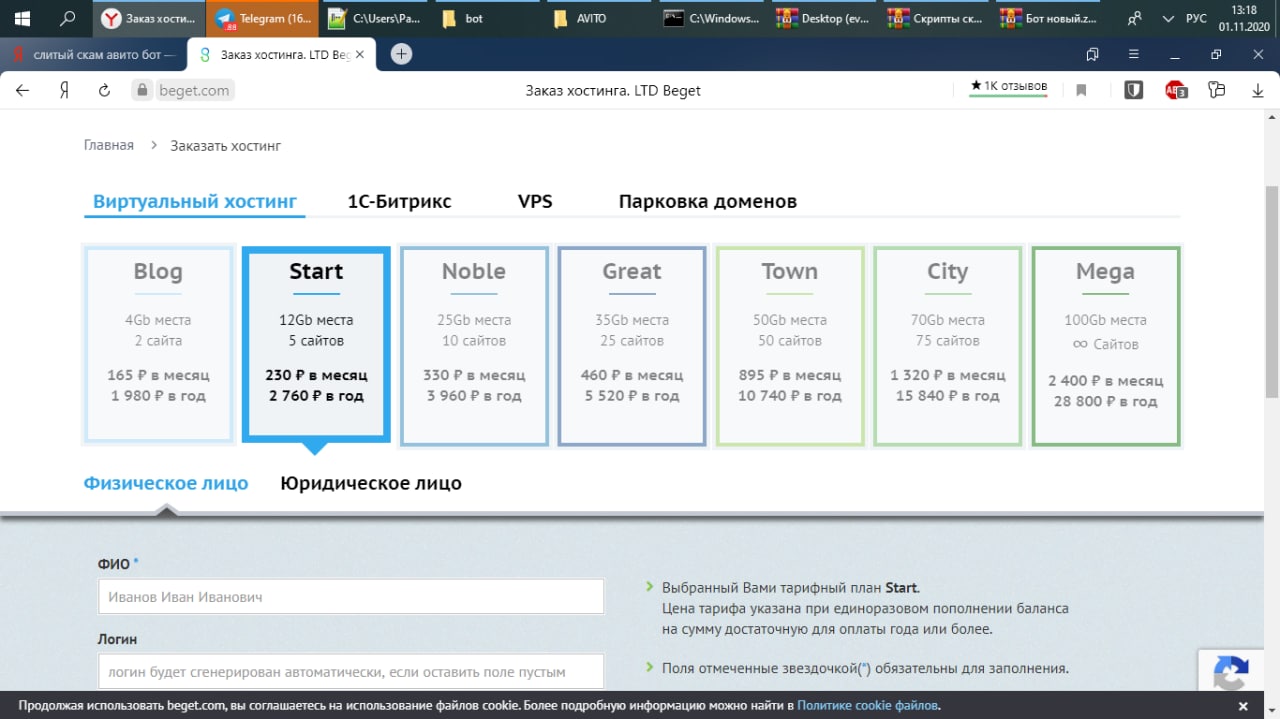Viewport: 1280px width, 719px height.
Task: Go to Главная breadcrumb link
Action: (109, 145)
